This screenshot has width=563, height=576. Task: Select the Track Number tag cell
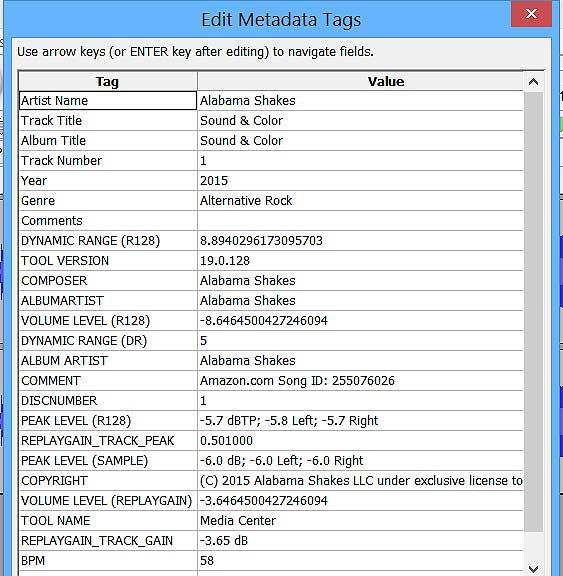pos(108,161)
